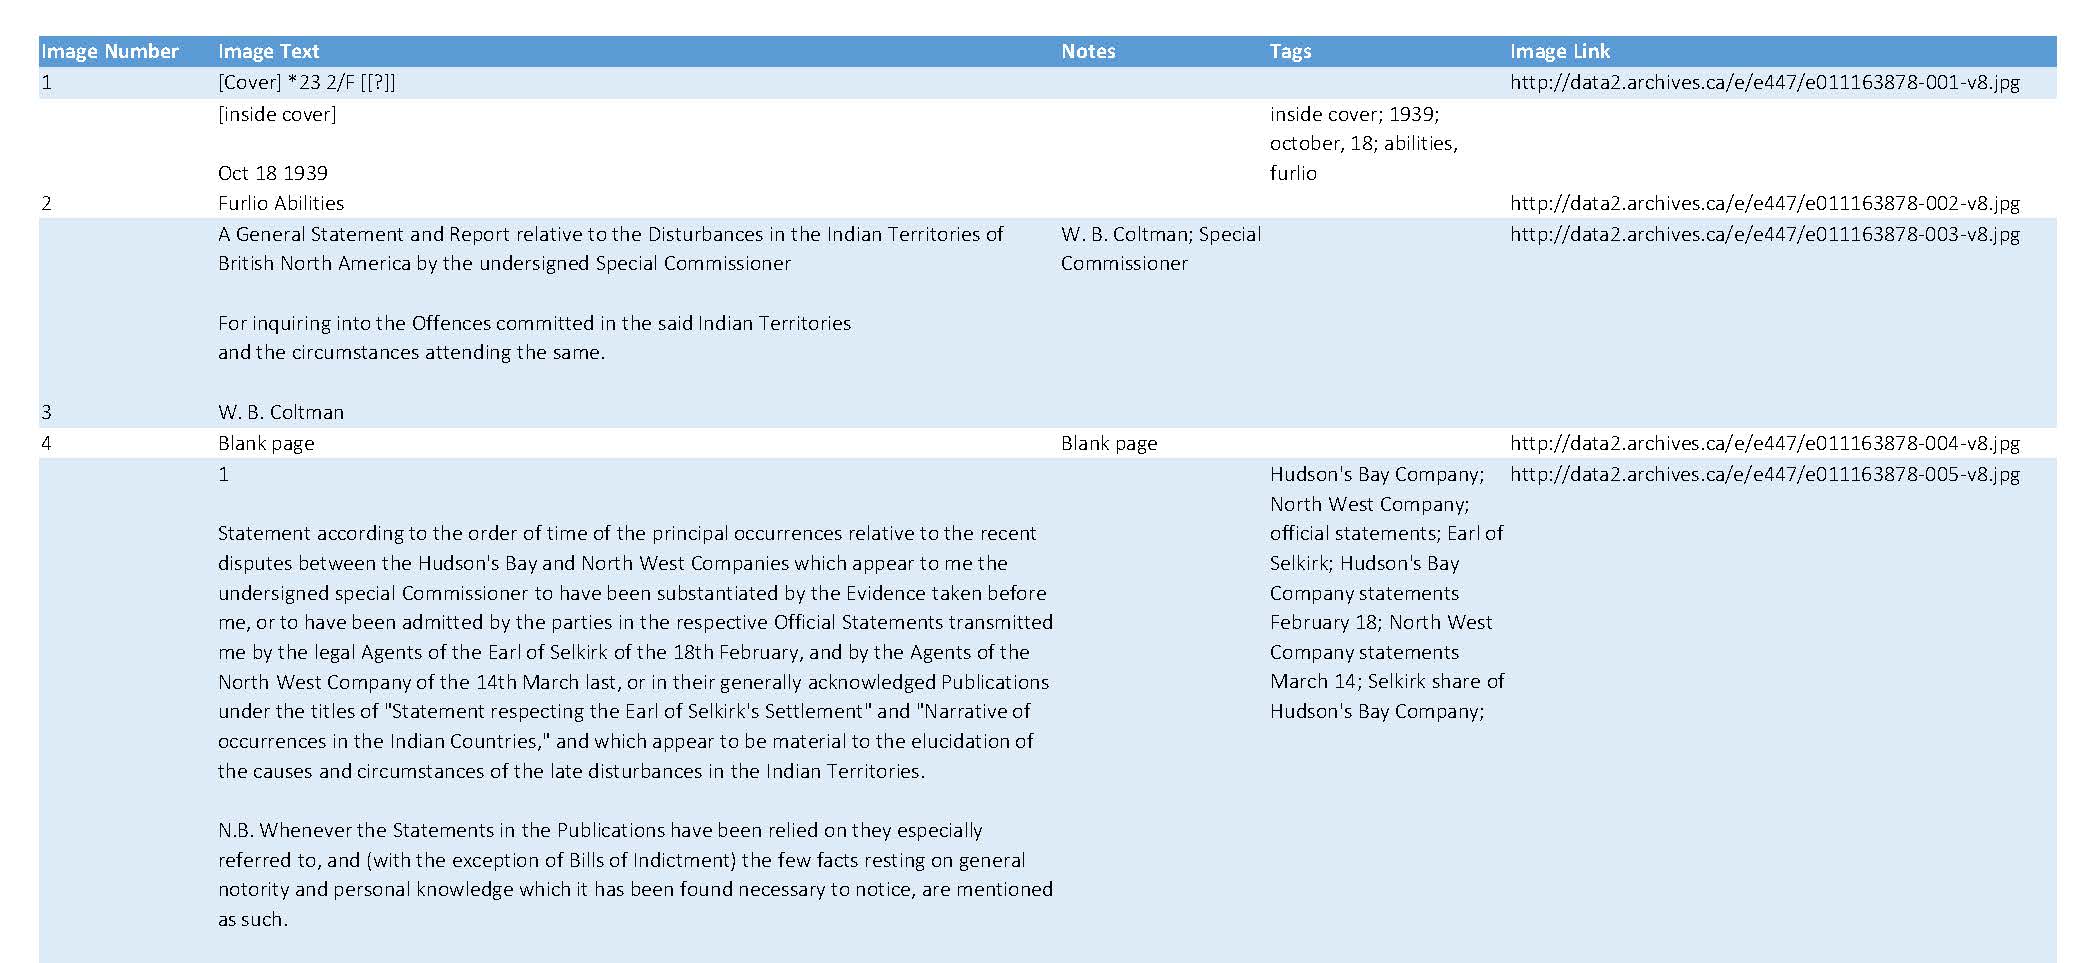The width and height of the screenshot is (2093, 963).
Task: Click the "Hudson's Bay Company" tags cell
Action: (x=1386, y=592)
